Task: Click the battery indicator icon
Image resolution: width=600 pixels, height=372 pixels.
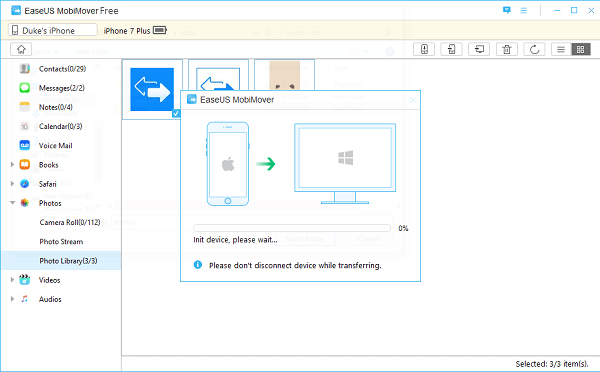Action: 160,30
